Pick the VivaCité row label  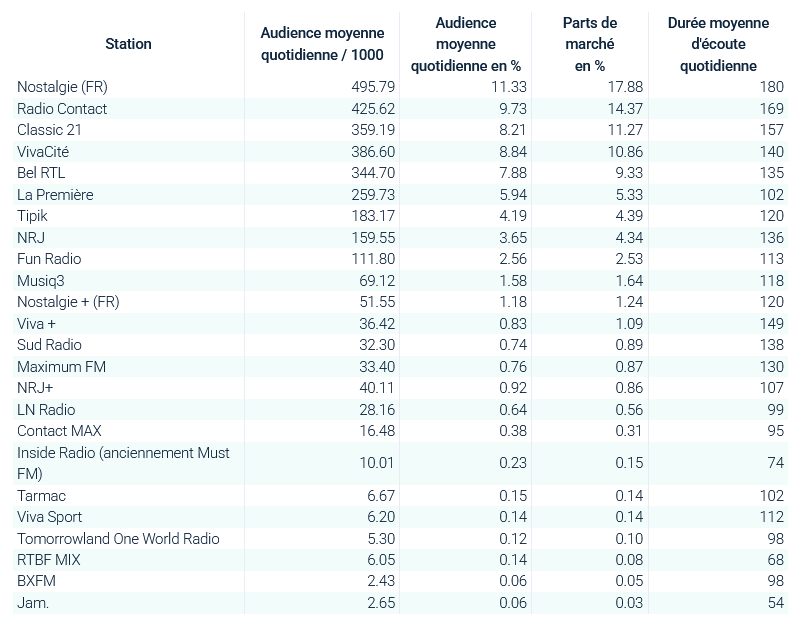[43, 151]
